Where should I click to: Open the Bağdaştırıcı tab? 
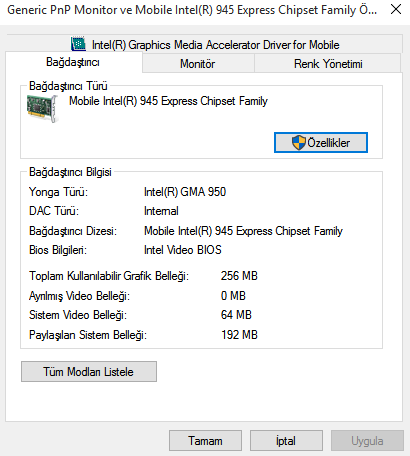click(73, 62)
